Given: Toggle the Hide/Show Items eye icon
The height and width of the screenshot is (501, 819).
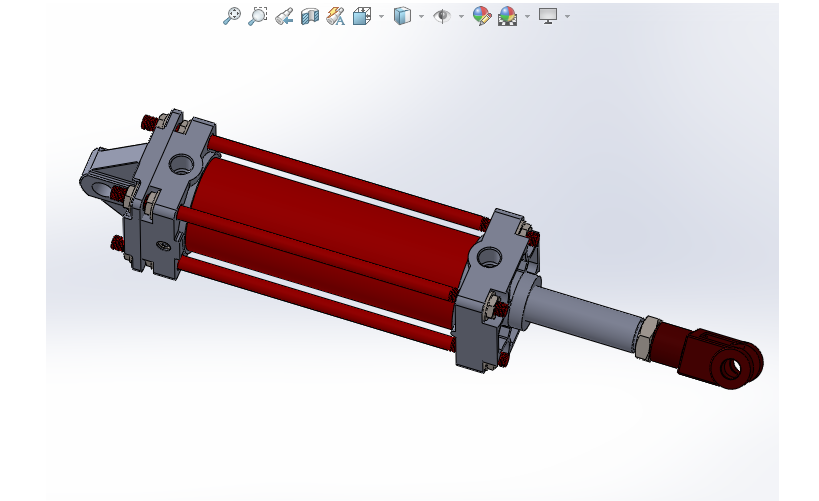Looking at the screenshot, I should pos(442,16).
